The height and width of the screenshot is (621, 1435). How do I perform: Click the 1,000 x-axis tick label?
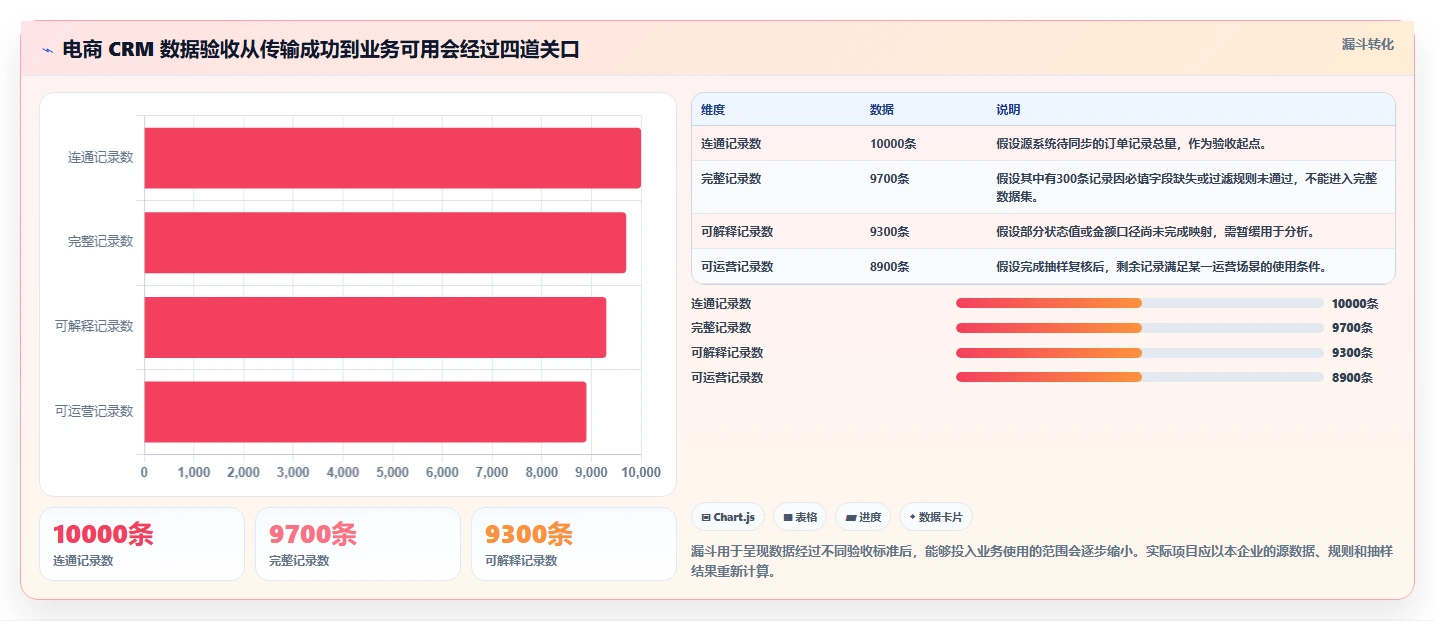click(x=194, y=472)
